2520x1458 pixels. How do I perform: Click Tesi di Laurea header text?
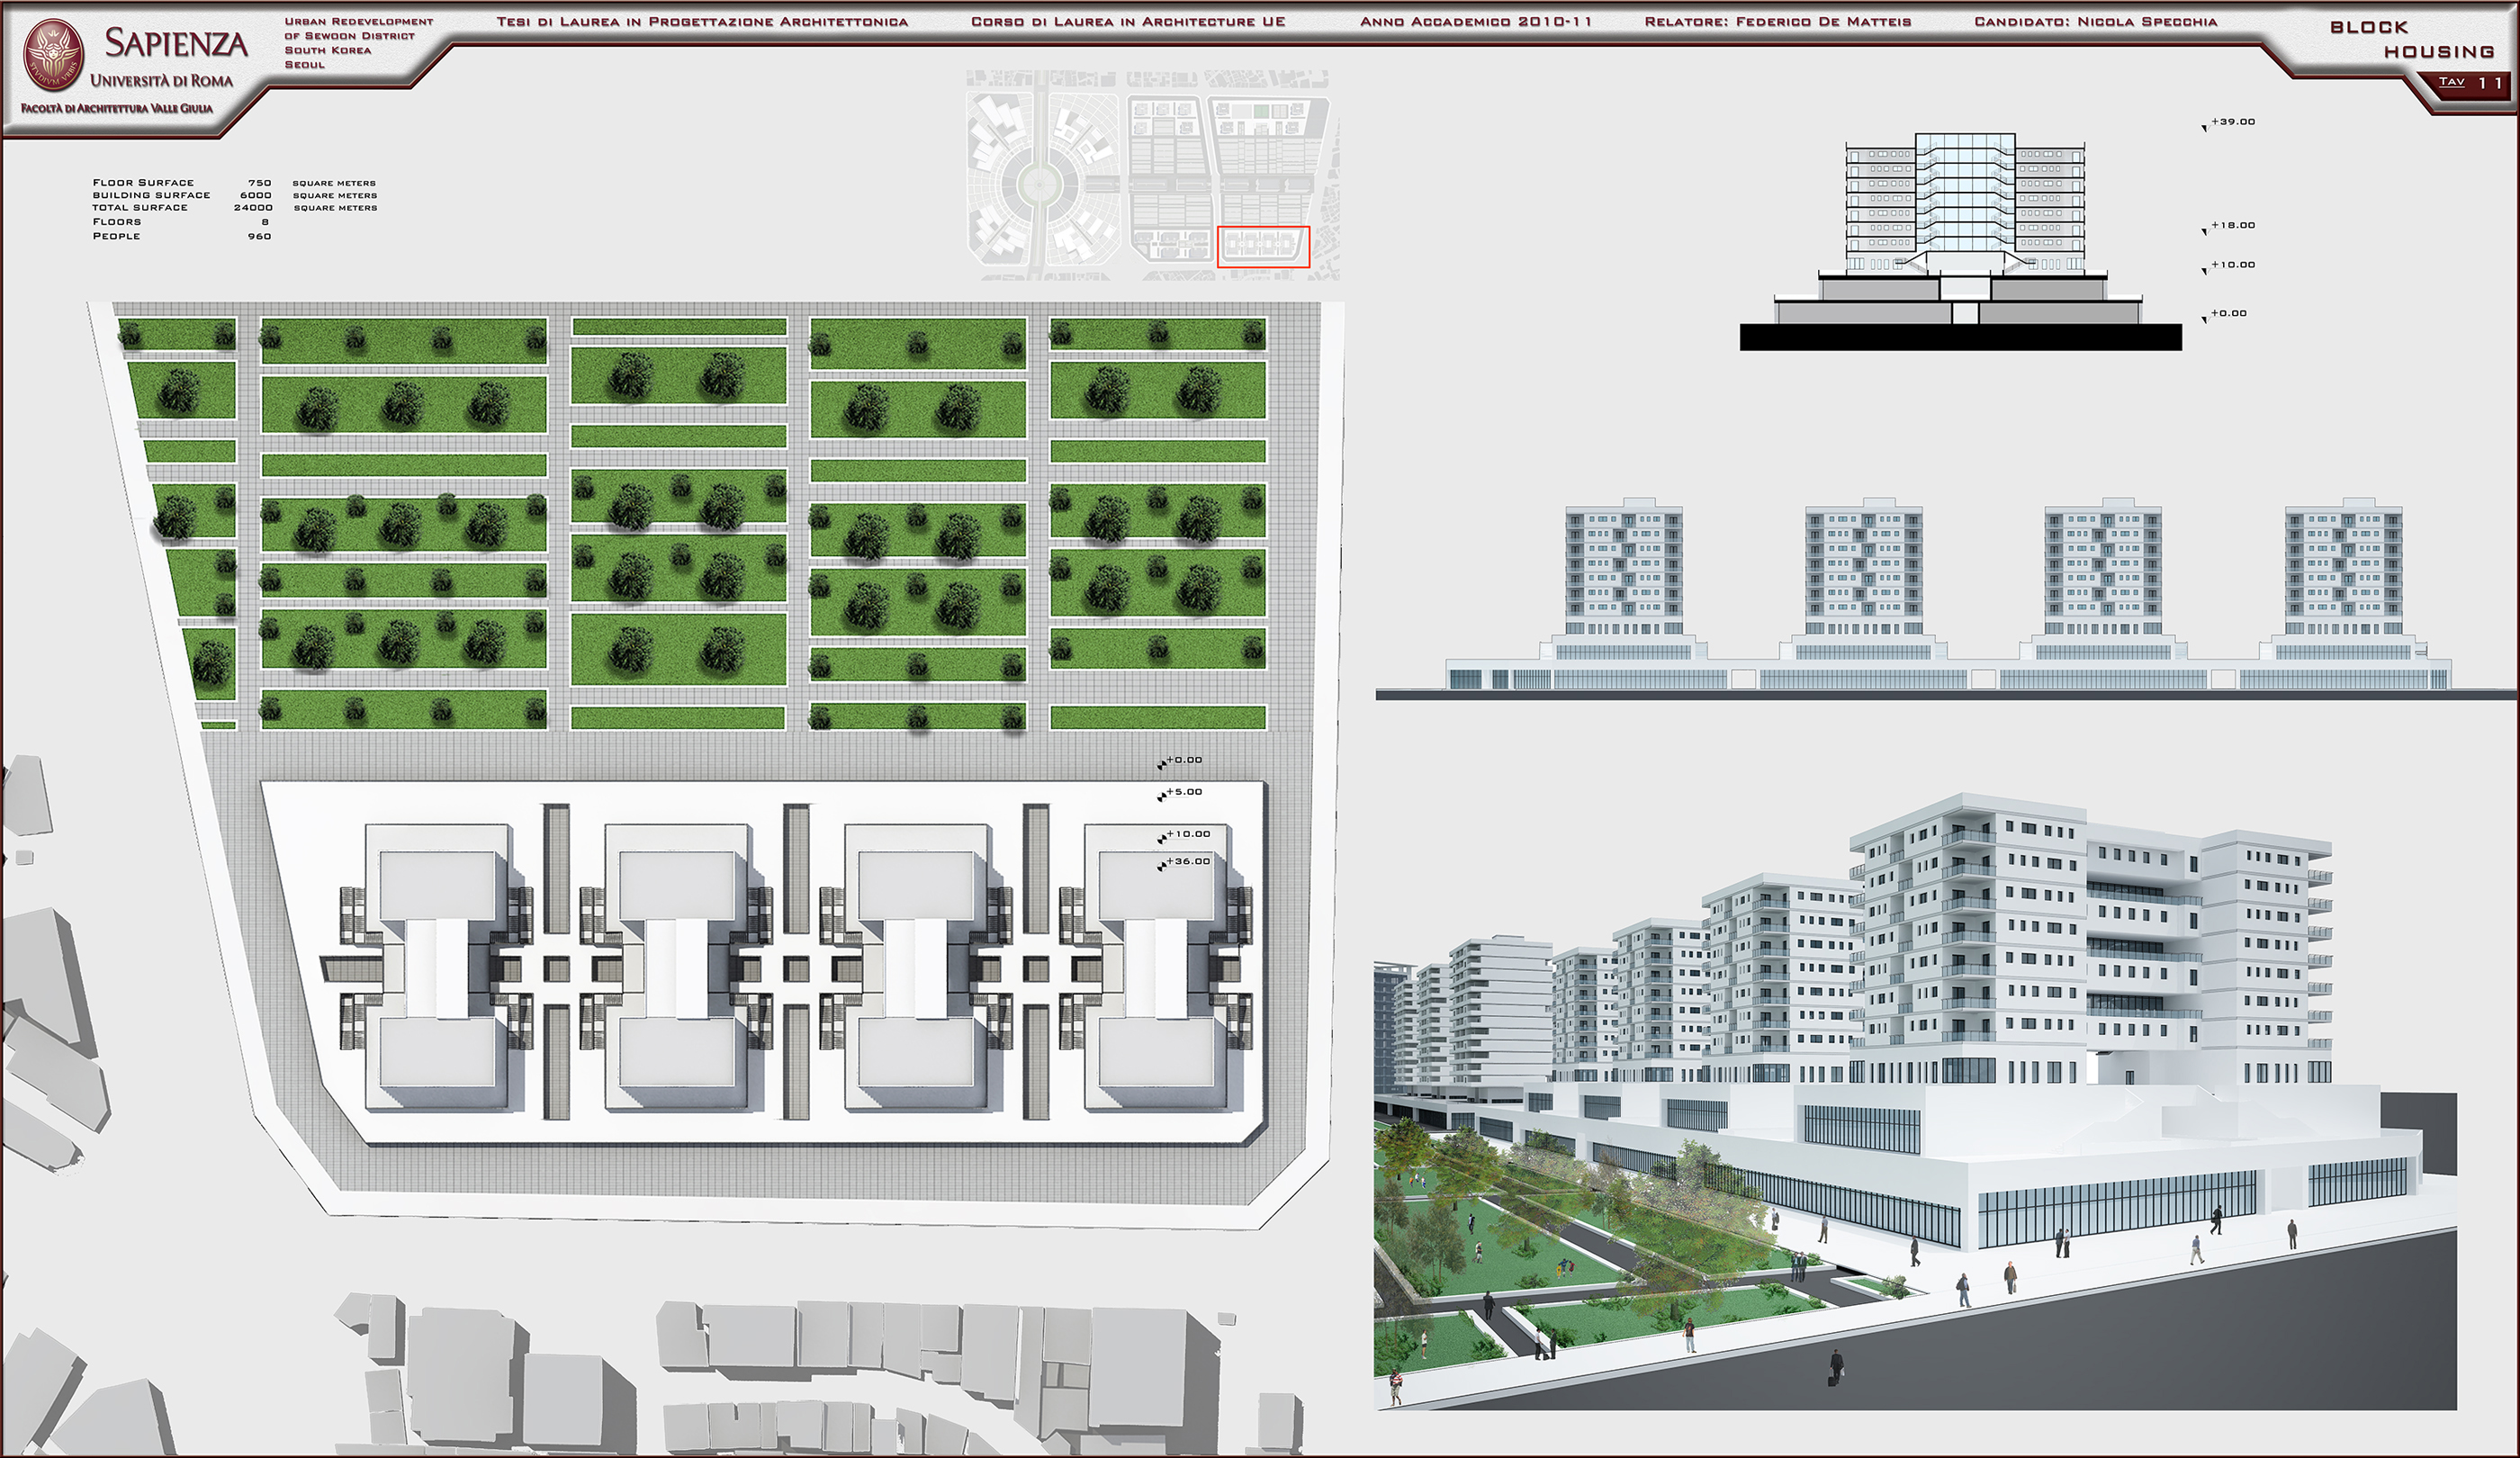click(x=702, y=22)
